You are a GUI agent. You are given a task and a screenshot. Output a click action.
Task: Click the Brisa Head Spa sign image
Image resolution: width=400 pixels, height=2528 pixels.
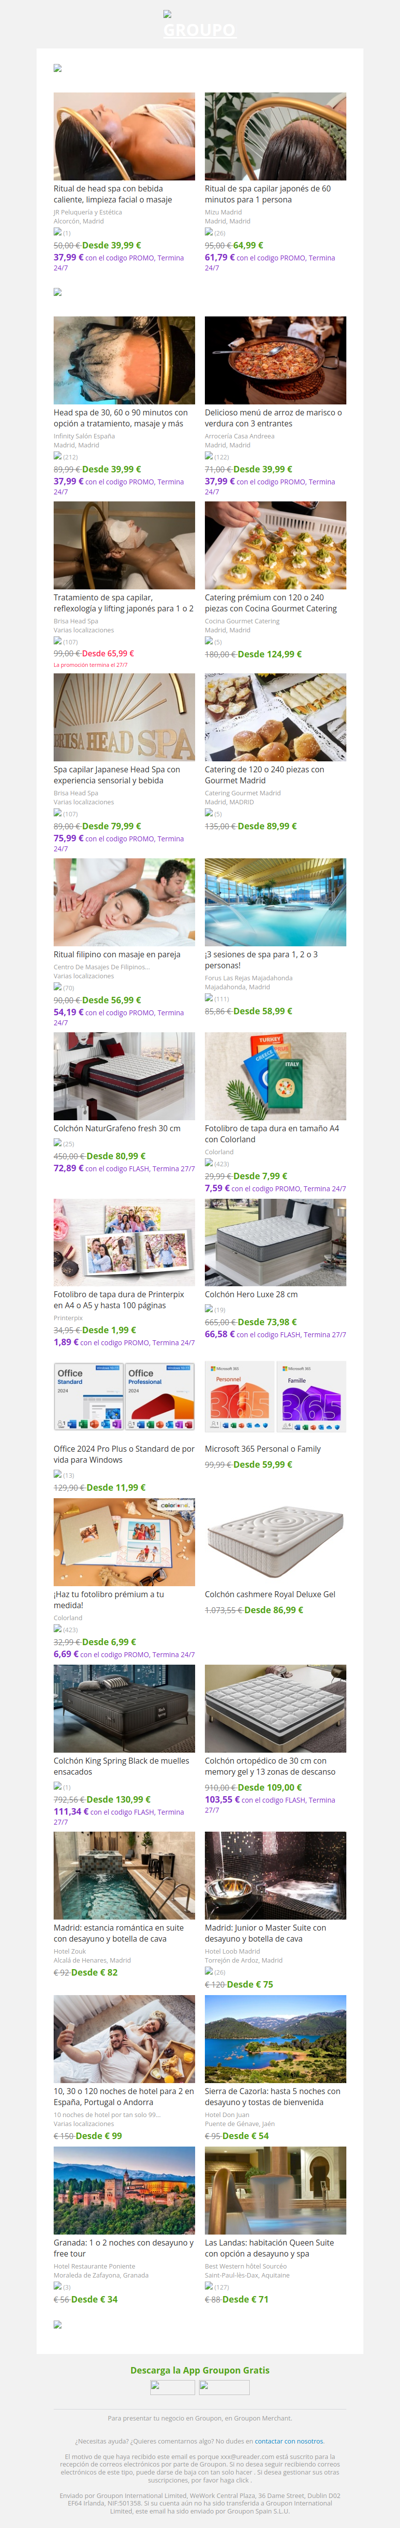(125, 717)
